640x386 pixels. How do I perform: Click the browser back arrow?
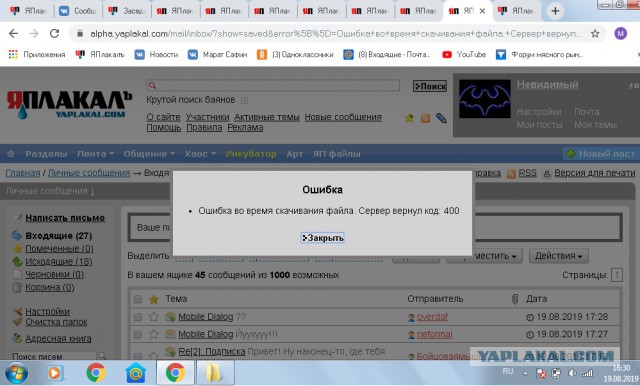13,33
